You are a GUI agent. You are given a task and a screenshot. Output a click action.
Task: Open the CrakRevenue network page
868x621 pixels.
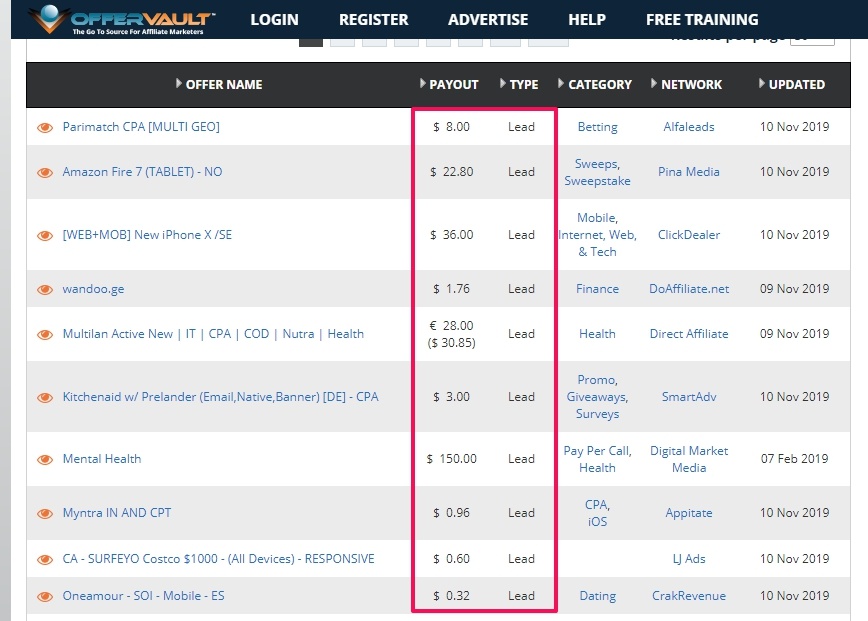689,596
